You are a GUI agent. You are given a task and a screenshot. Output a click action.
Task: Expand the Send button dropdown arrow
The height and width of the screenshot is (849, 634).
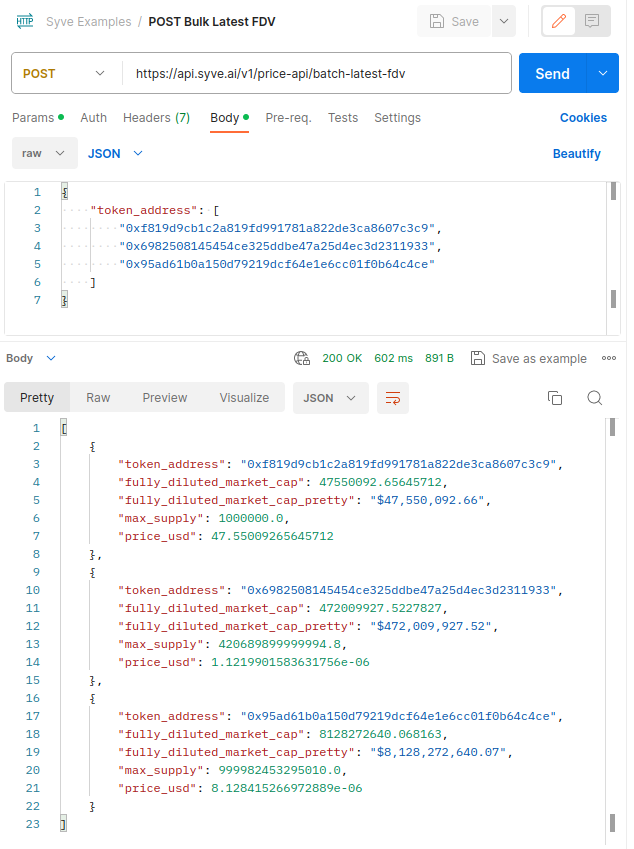pyautogui.click(x=603, y=73)
